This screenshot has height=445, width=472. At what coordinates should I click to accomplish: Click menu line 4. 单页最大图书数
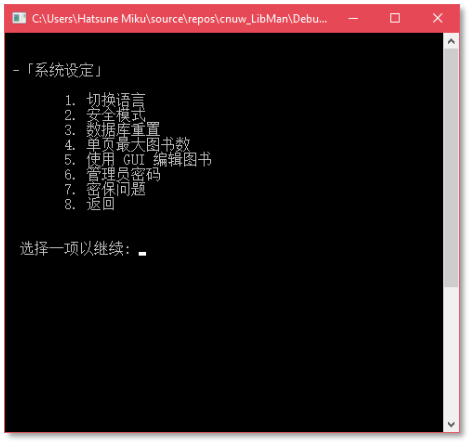point(127,145)
